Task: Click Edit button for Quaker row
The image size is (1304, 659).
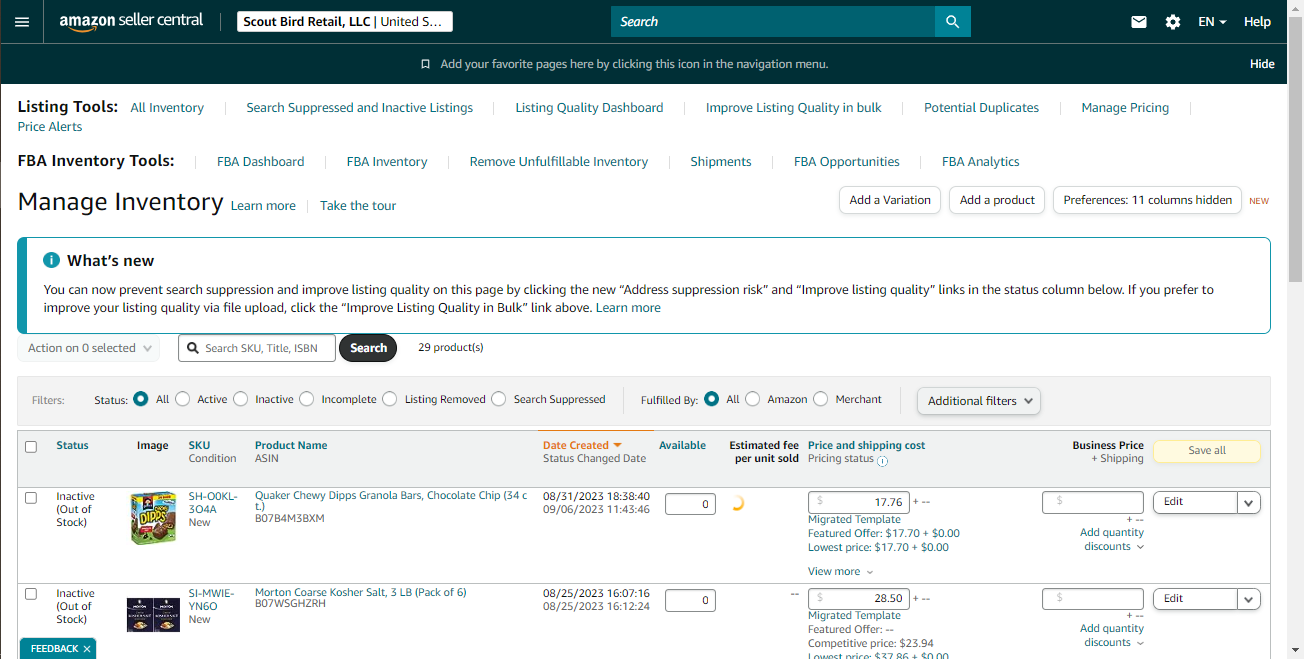Action: (x=1195, y=502)
